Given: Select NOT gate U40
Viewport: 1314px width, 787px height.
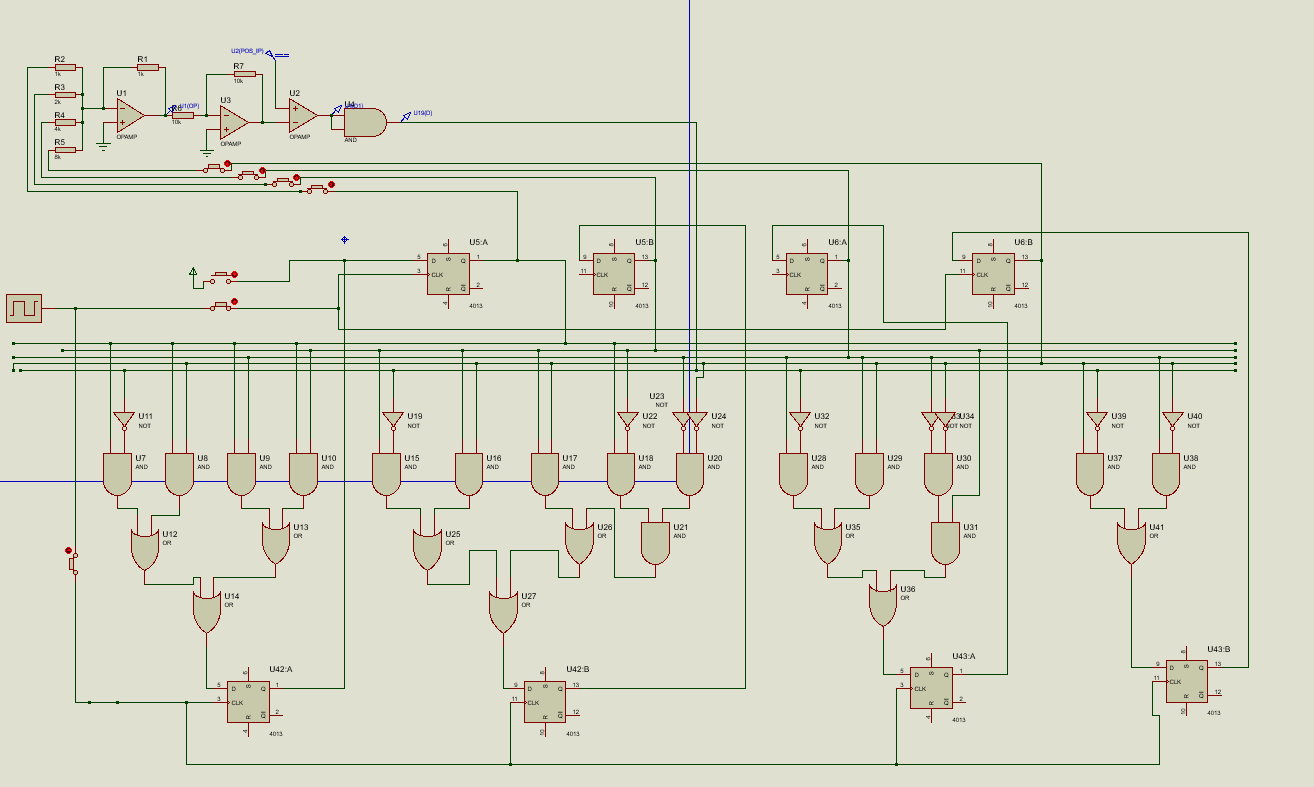Looking at the screenshot, I should (1172, 420).
